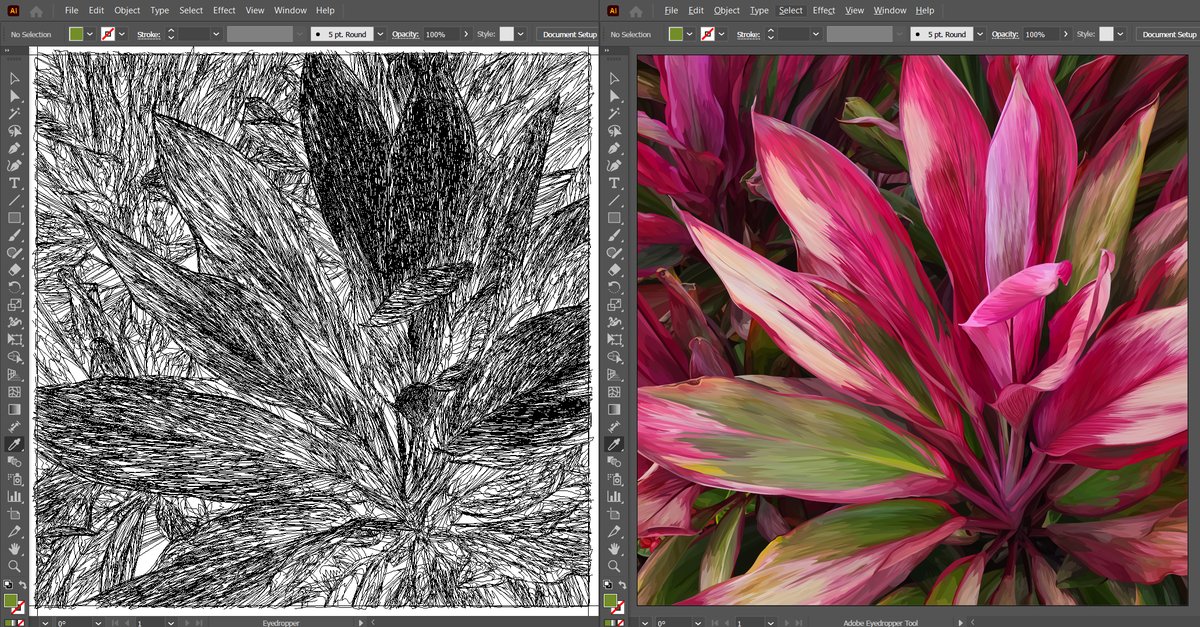The height and width of the screenshot is (627, 1200).
Task: Choose the Hand tool in the outline-view window
Action: (x=14, y=548)
